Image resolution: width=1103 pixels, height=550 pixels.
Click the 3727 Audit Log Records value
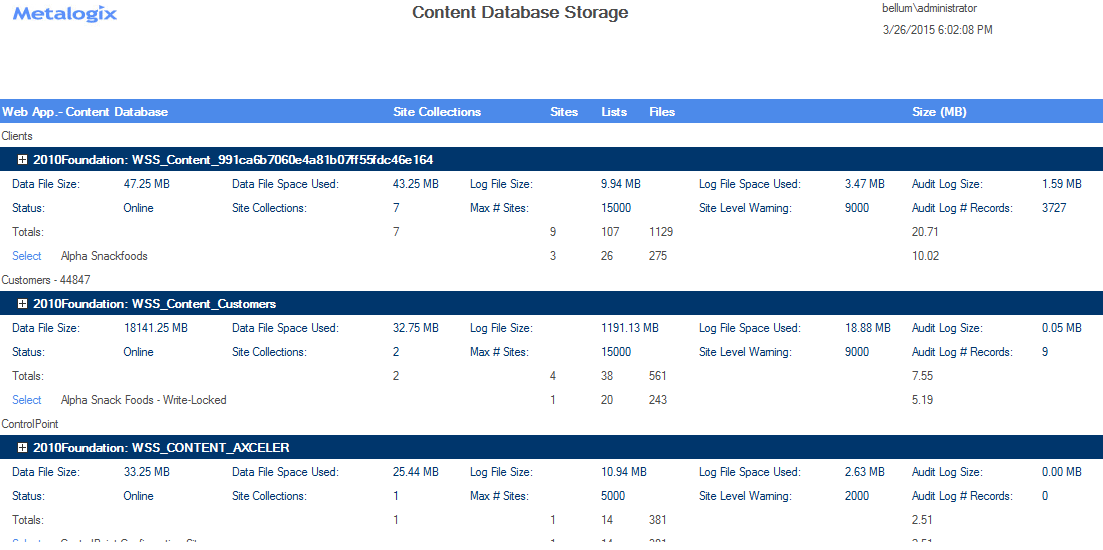[1053, 208]
